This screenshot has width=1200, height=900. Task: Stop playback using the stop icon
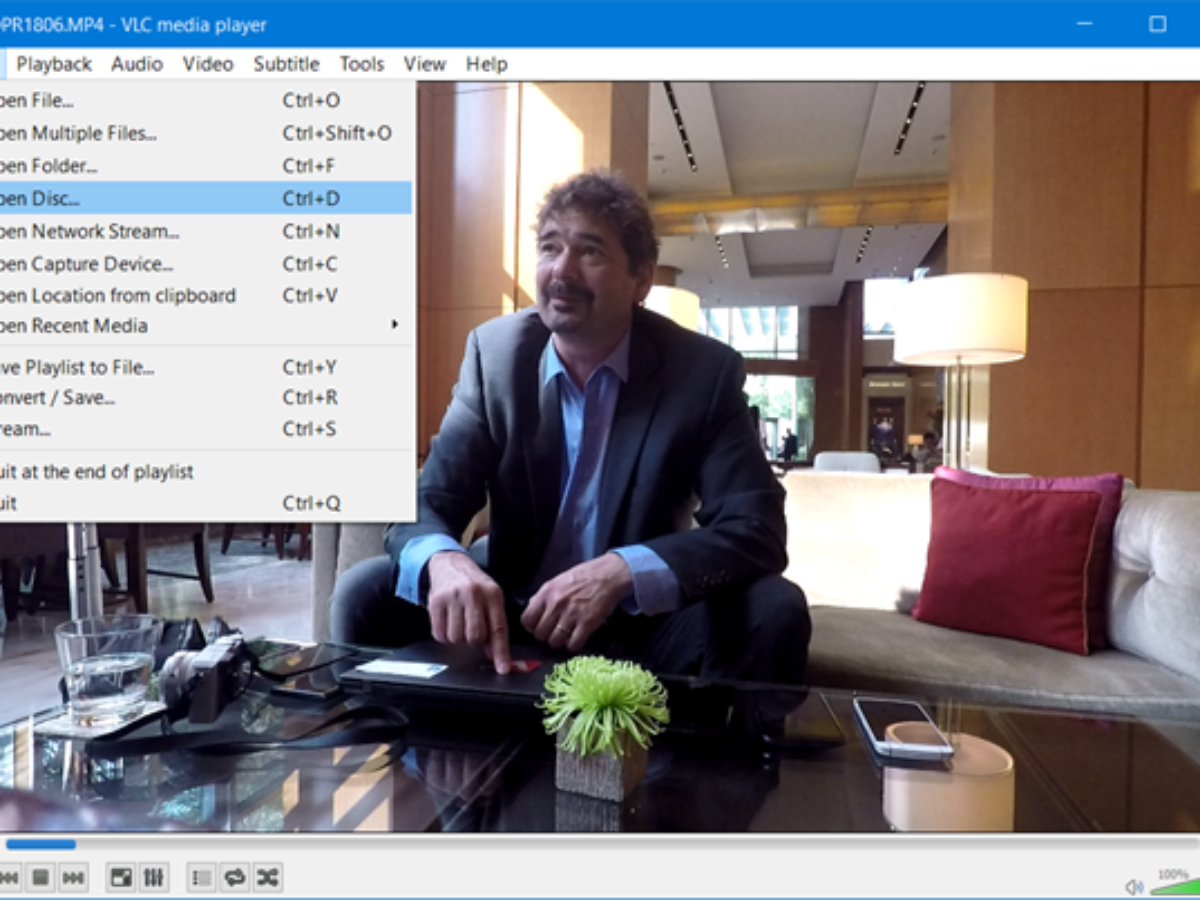[40, 877]
